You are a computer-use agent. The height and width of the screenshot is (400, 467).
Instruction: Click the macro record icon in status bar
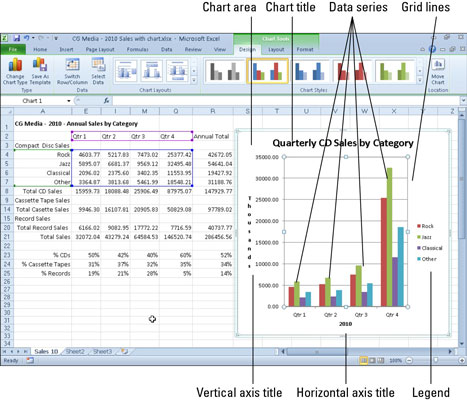[30, 360]
